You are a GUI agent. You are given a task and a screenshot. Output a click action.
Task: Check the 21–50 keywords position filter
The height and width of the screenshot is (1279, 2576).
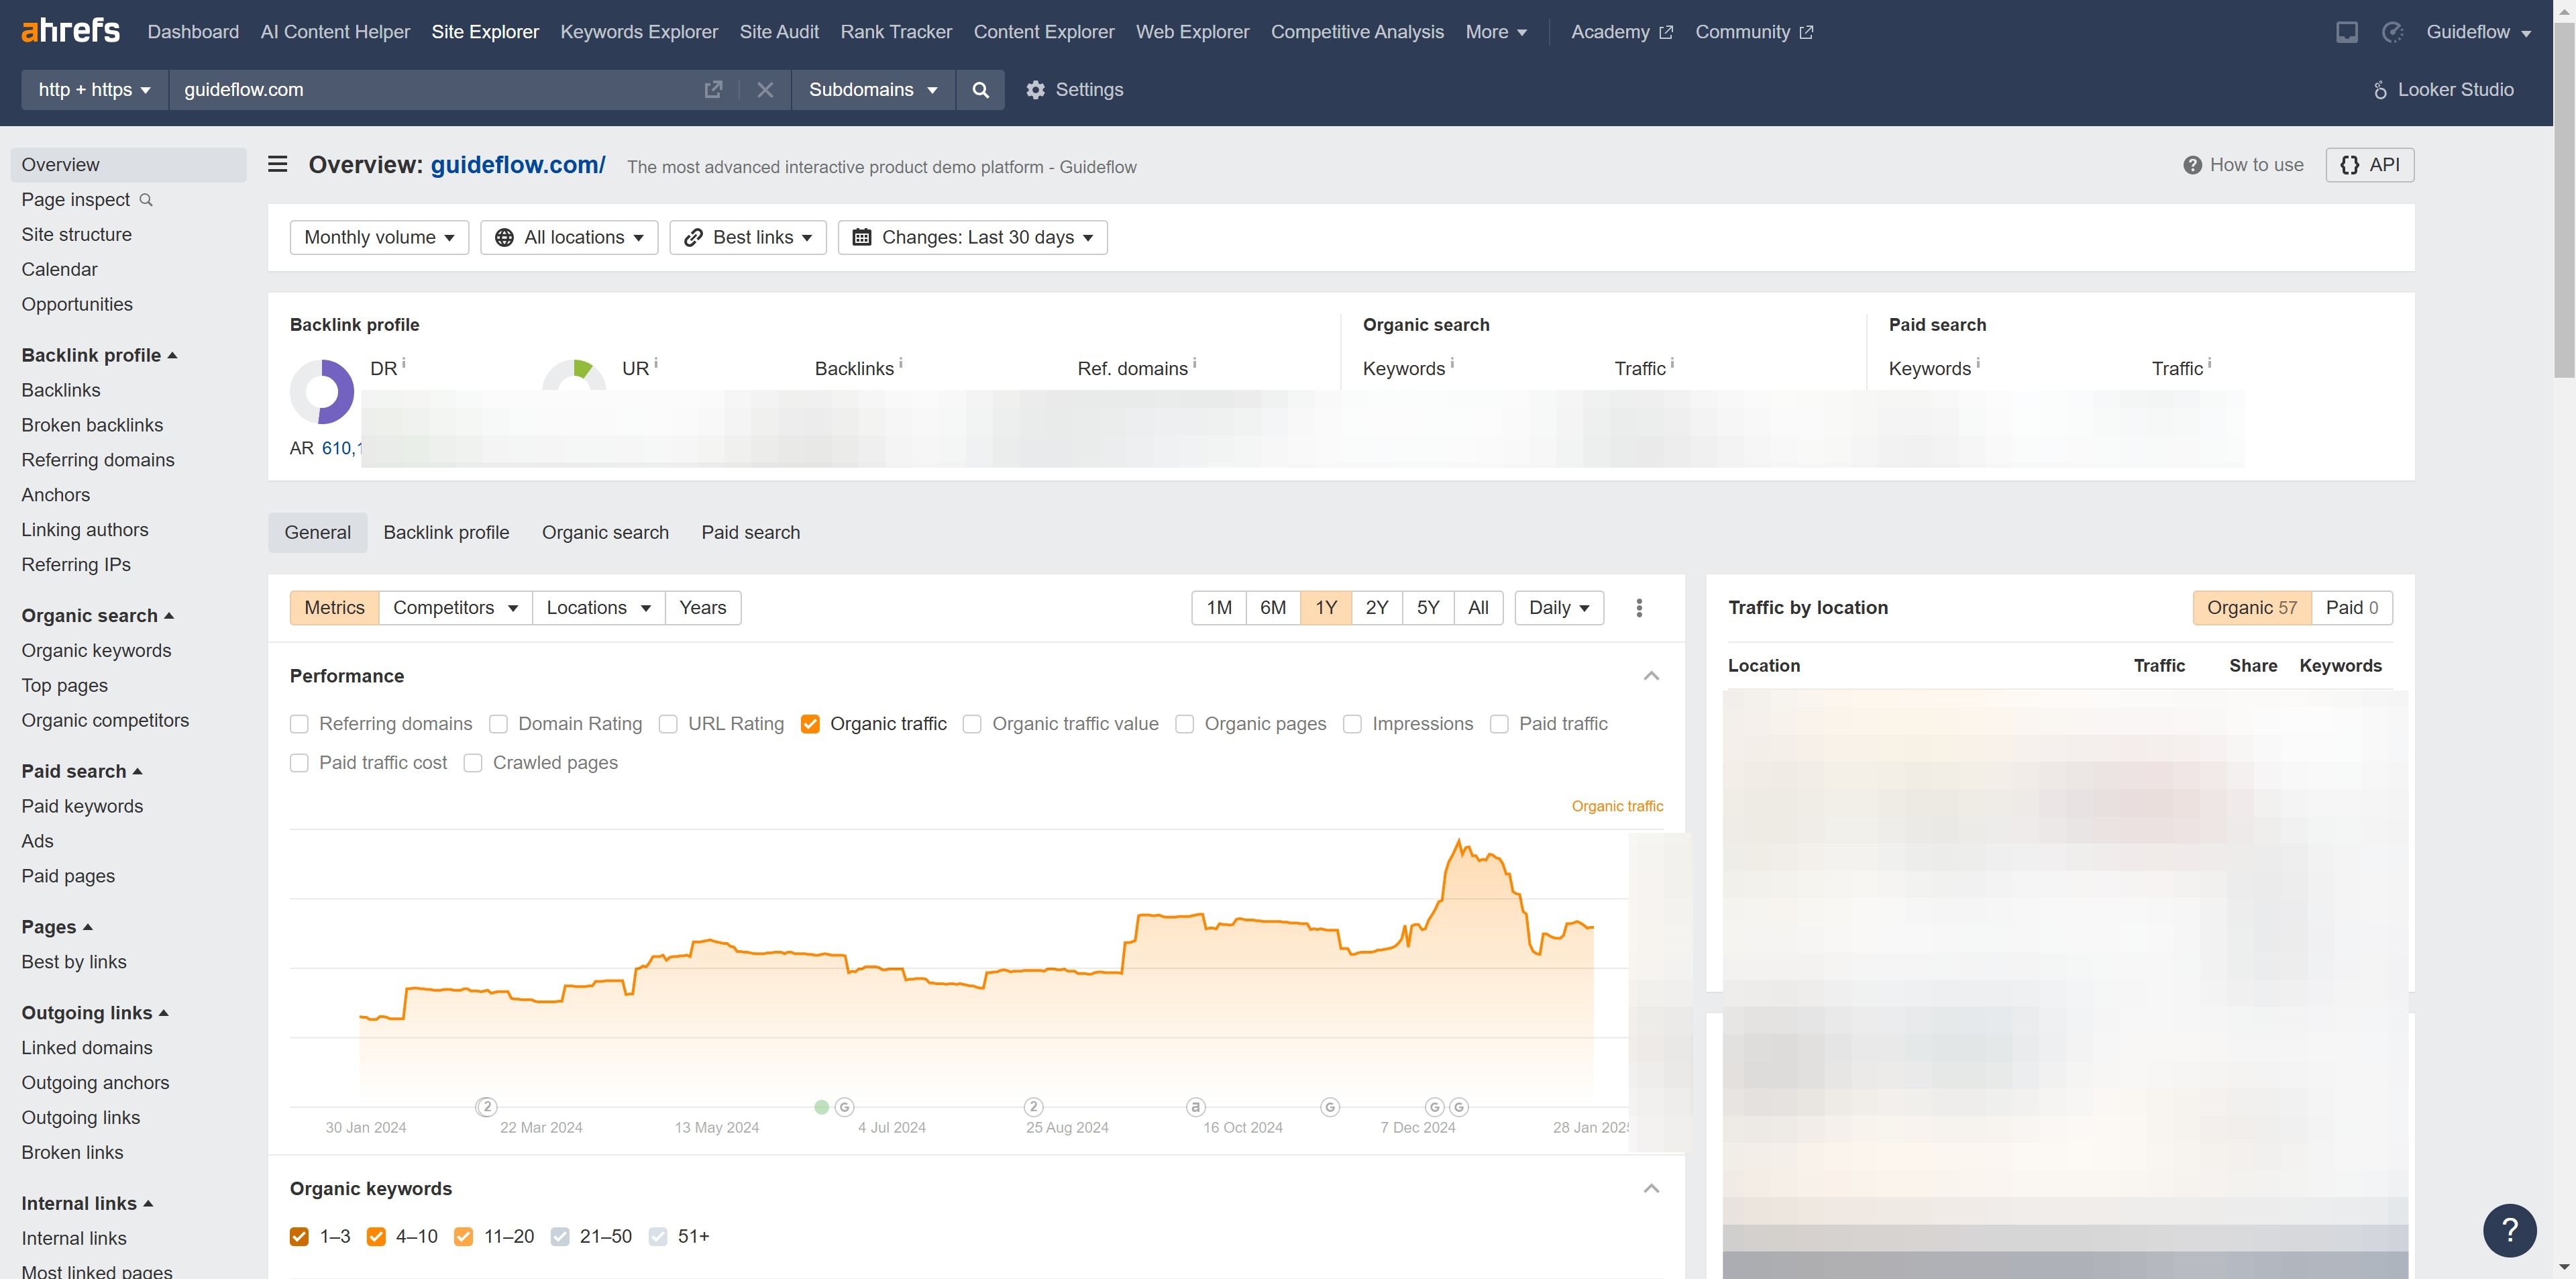point(560,1236)
